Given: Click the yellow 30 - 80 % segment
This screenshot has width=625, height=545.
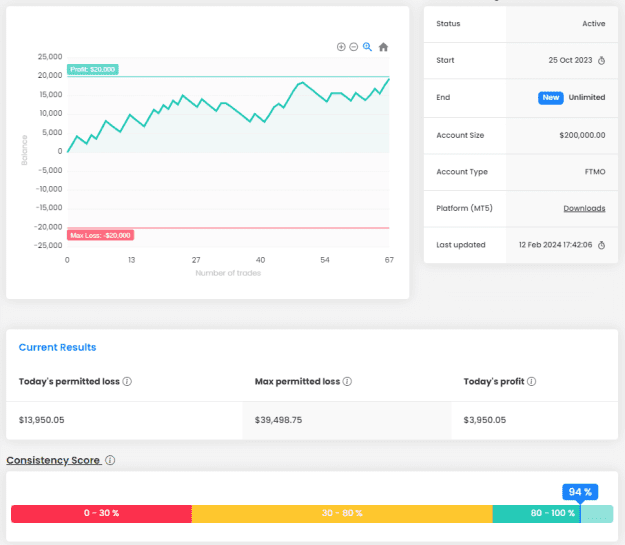Looking at the screenshot, I should click(342, 514).
